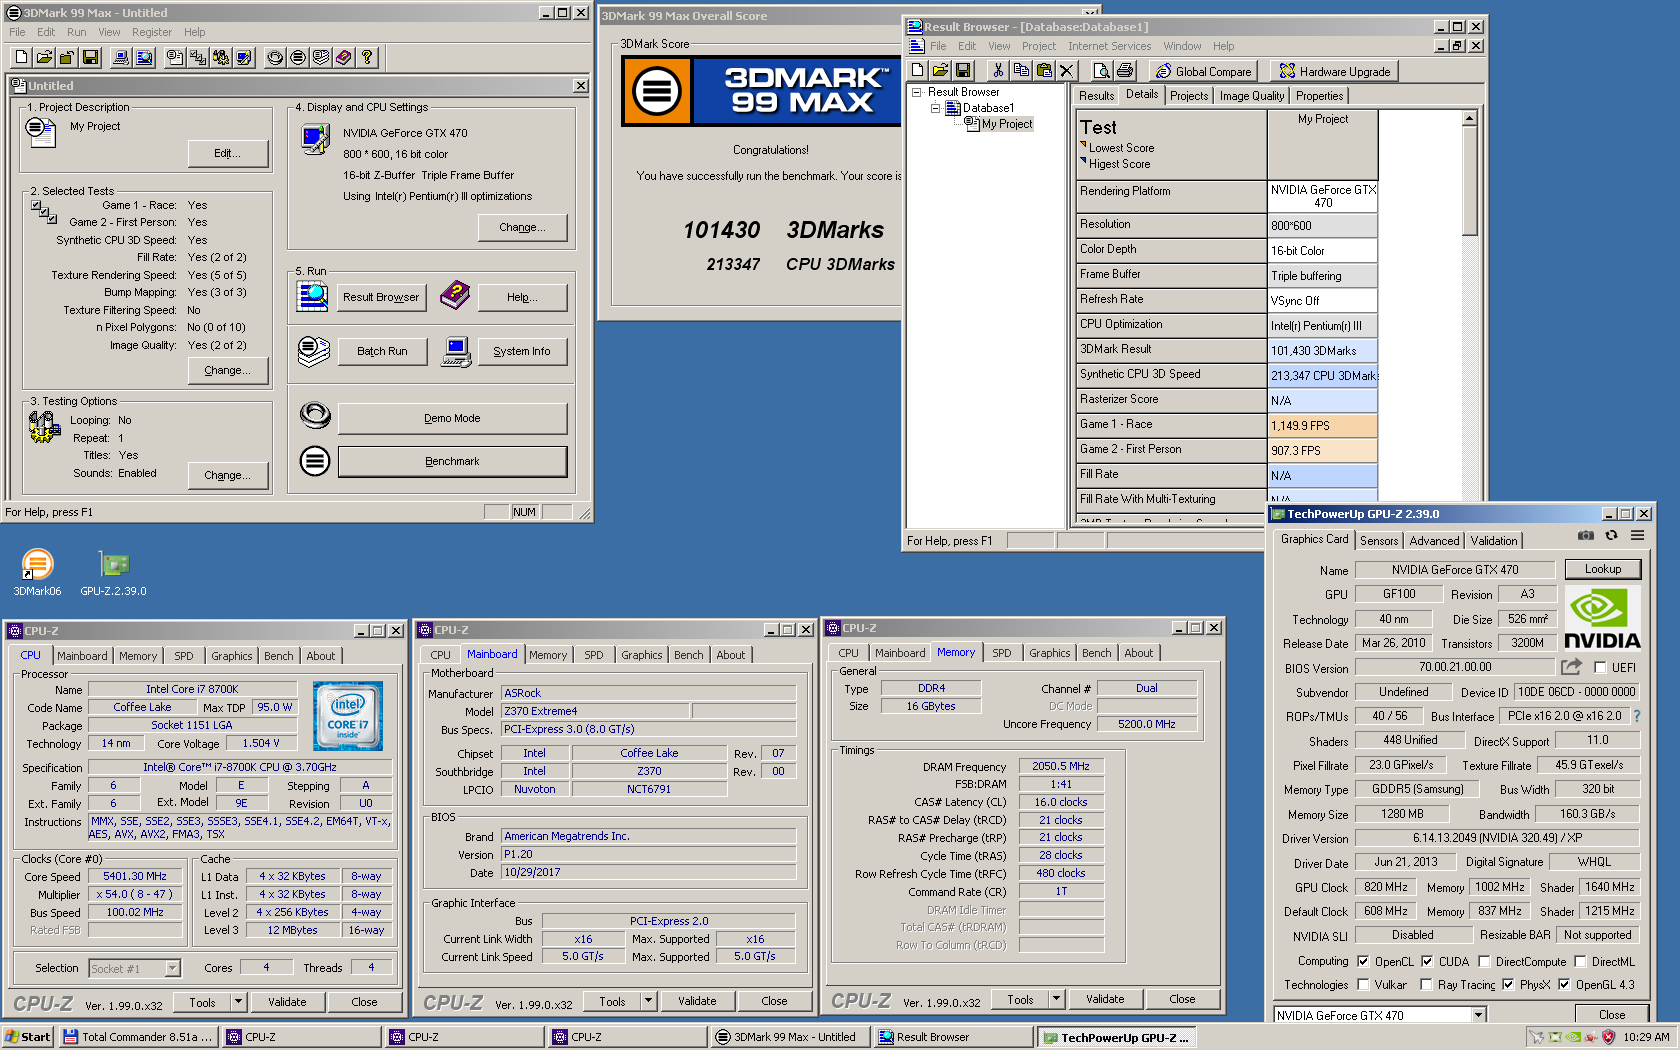Click Paste icon in Result Browser toolbar
This screenshot has height=1050, width=1680.
pos(1044,71)
